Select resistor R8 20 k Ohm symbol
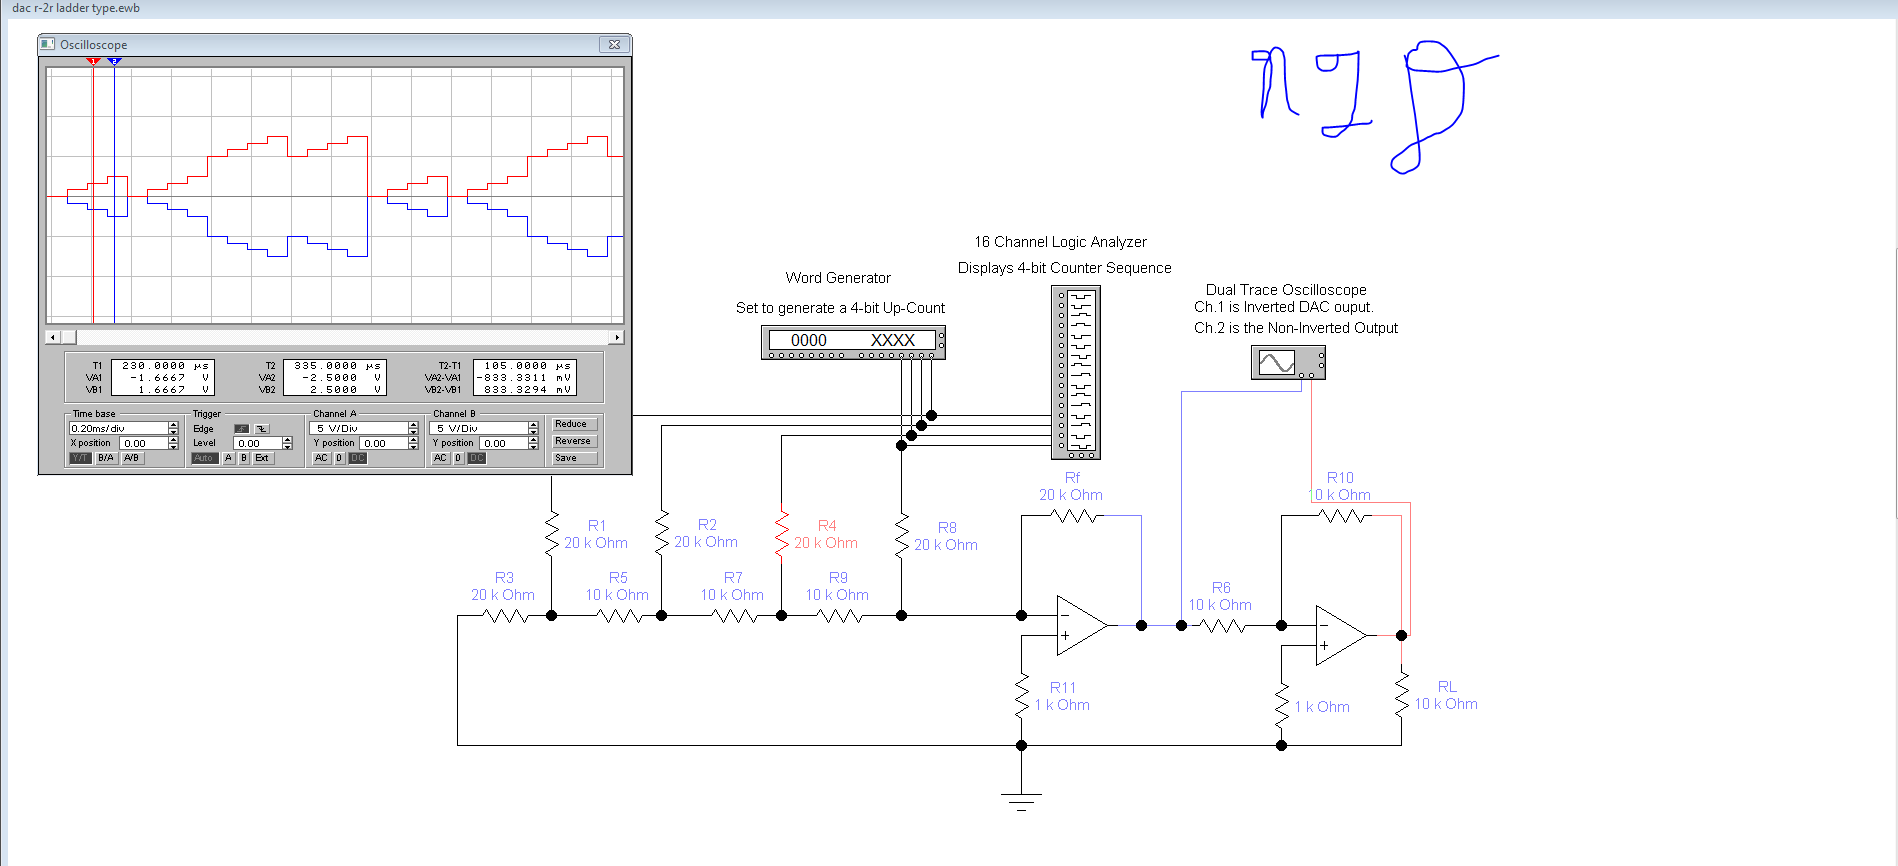Image resolution: width=1898 pixels, height=866 pixels. click(x=902, y=534)
